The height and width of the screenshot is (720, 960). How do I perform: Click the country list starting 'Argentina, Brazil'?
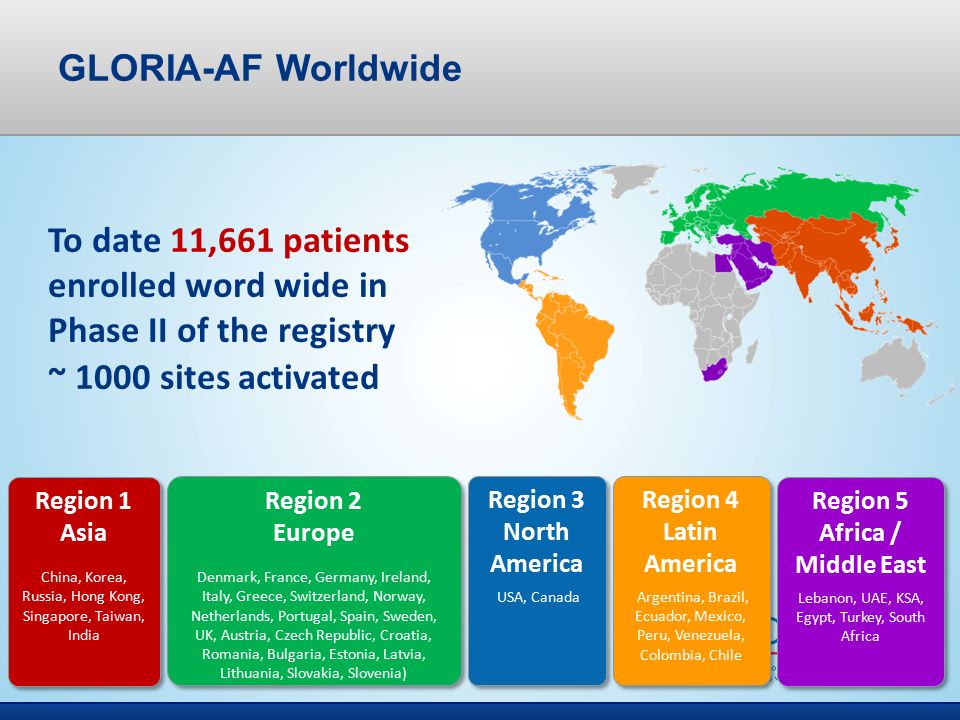691,626
